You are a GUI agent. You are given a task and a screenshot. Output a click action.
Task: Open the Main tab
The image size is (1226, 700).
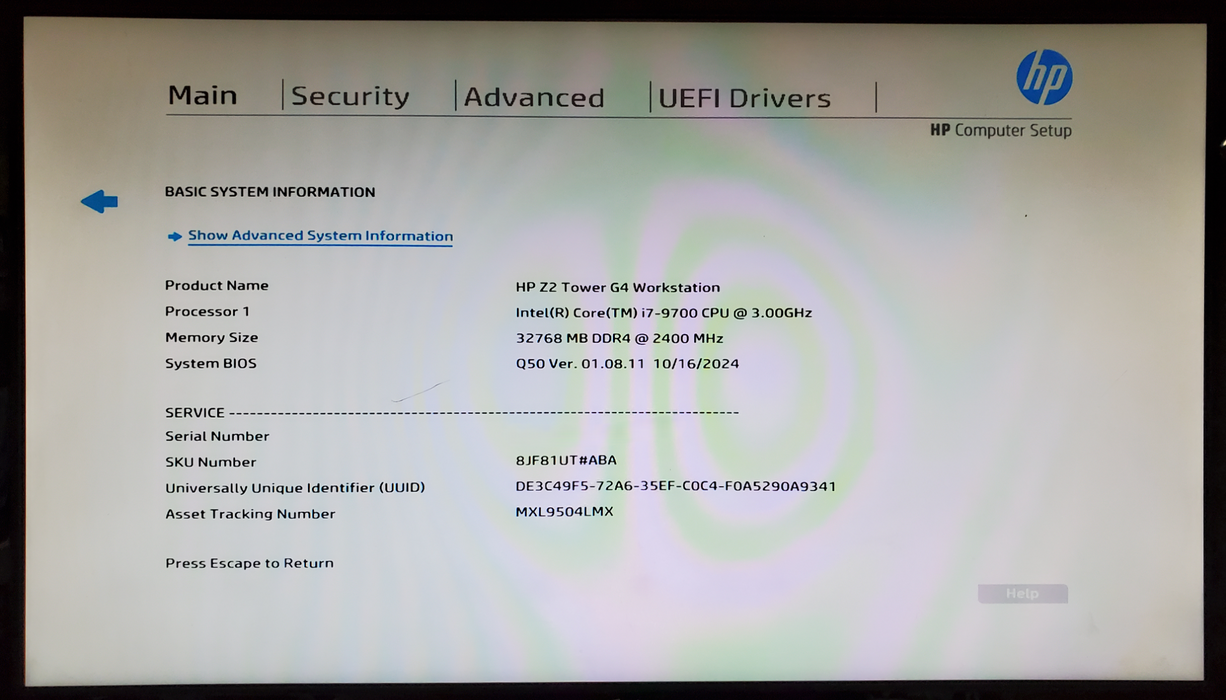(203, 95)
